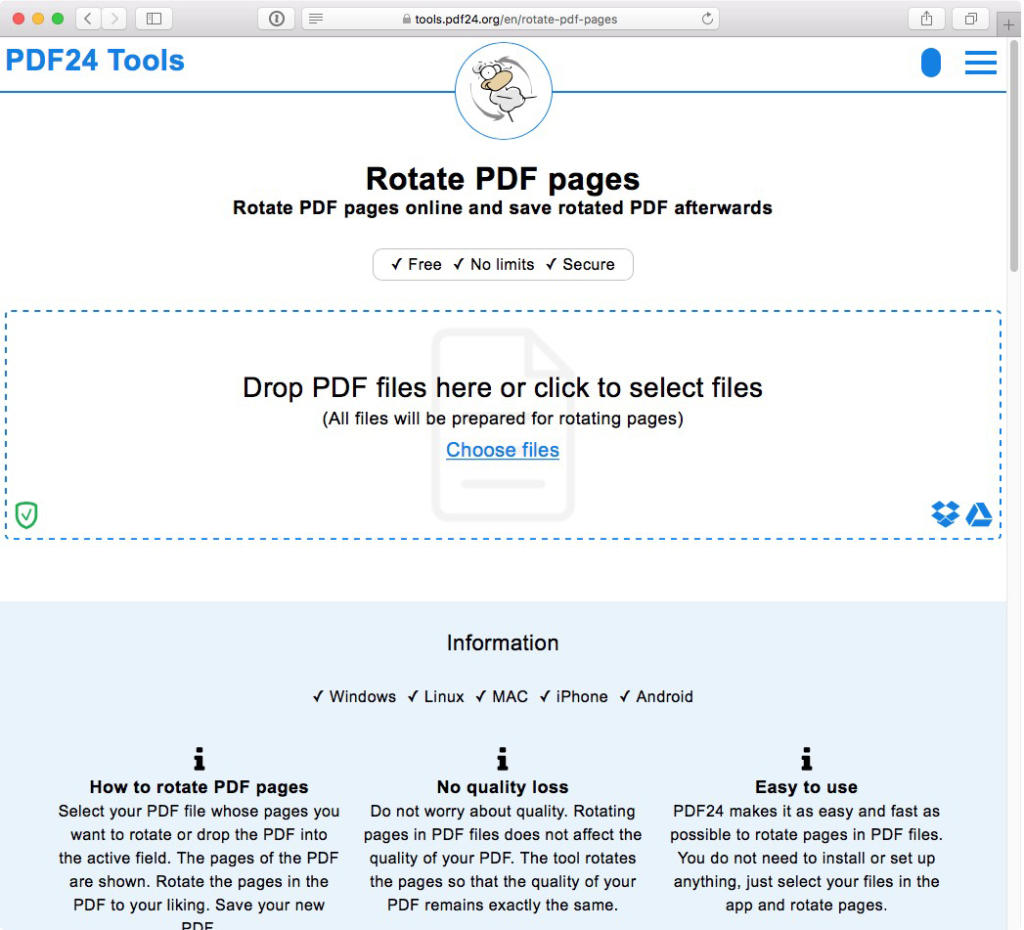Click 'How to rotate PDF pages' title

[x=199, y=787]
